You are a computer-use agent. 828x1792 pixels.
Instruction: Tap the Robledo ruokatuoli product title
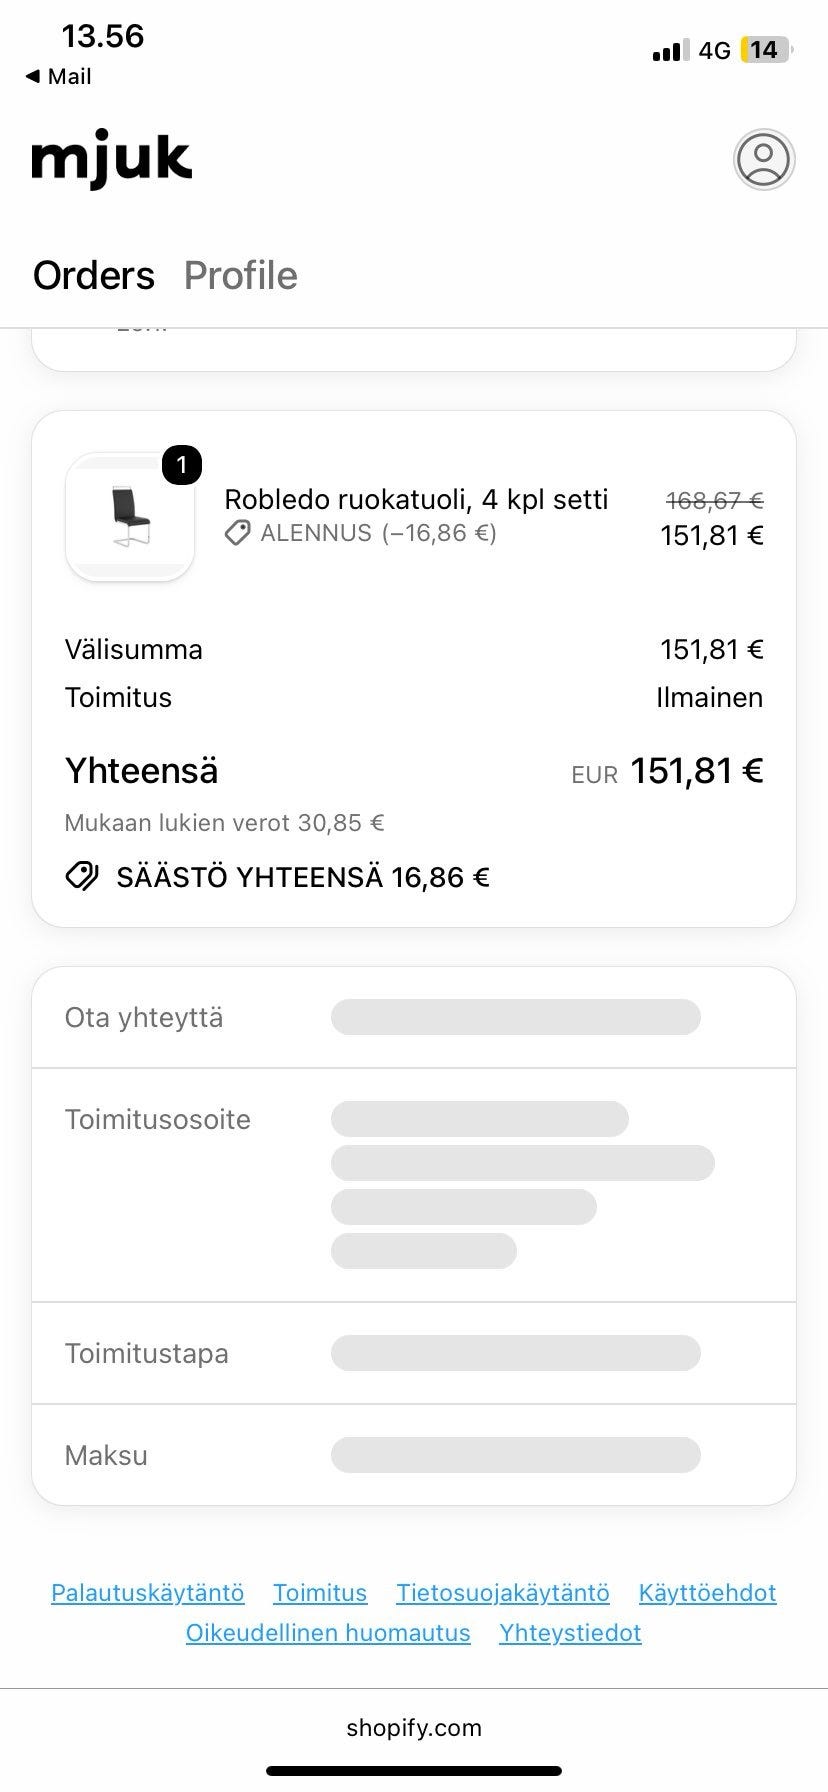[x=416, y=499]
